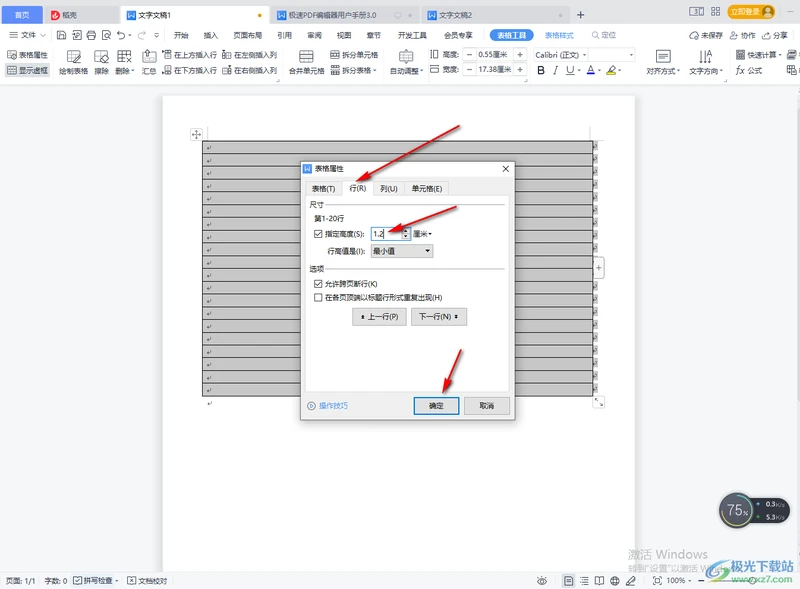Click 在左侧插入列 insert column left

[249, 55]
